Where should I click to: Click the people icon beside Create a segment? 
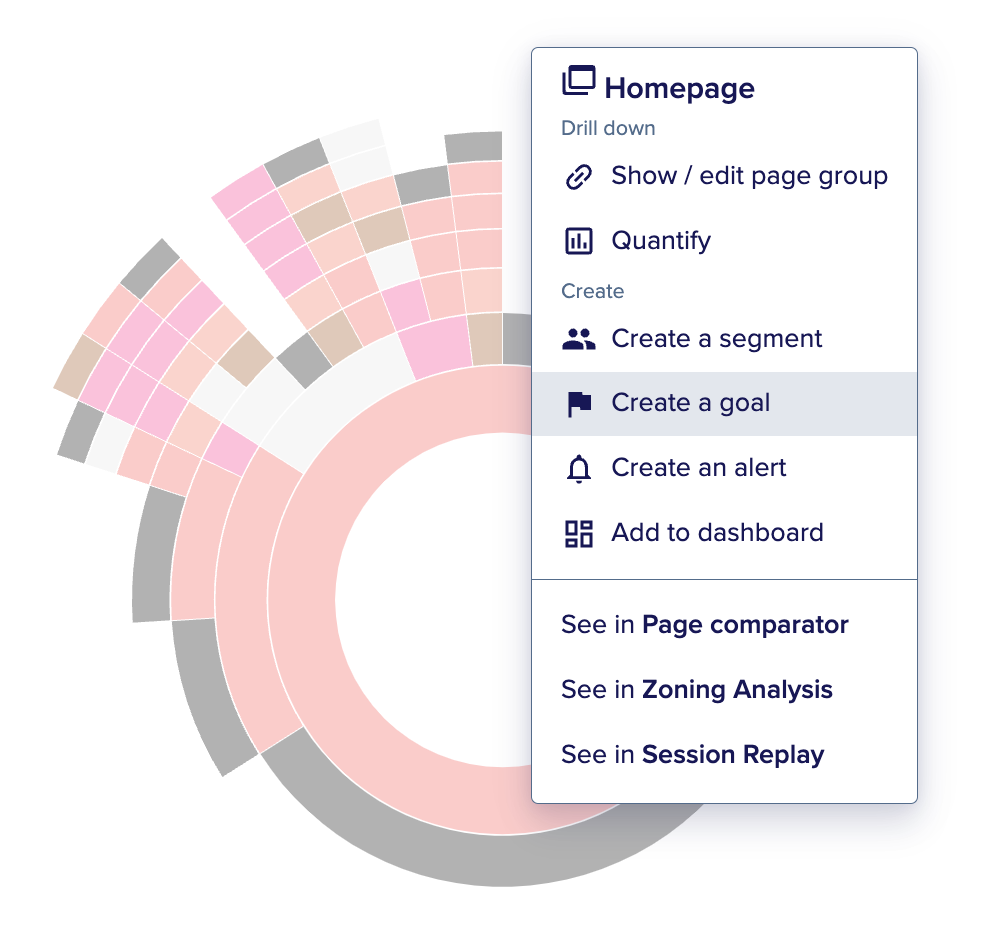pyautogui.click(x=579, y=339)
